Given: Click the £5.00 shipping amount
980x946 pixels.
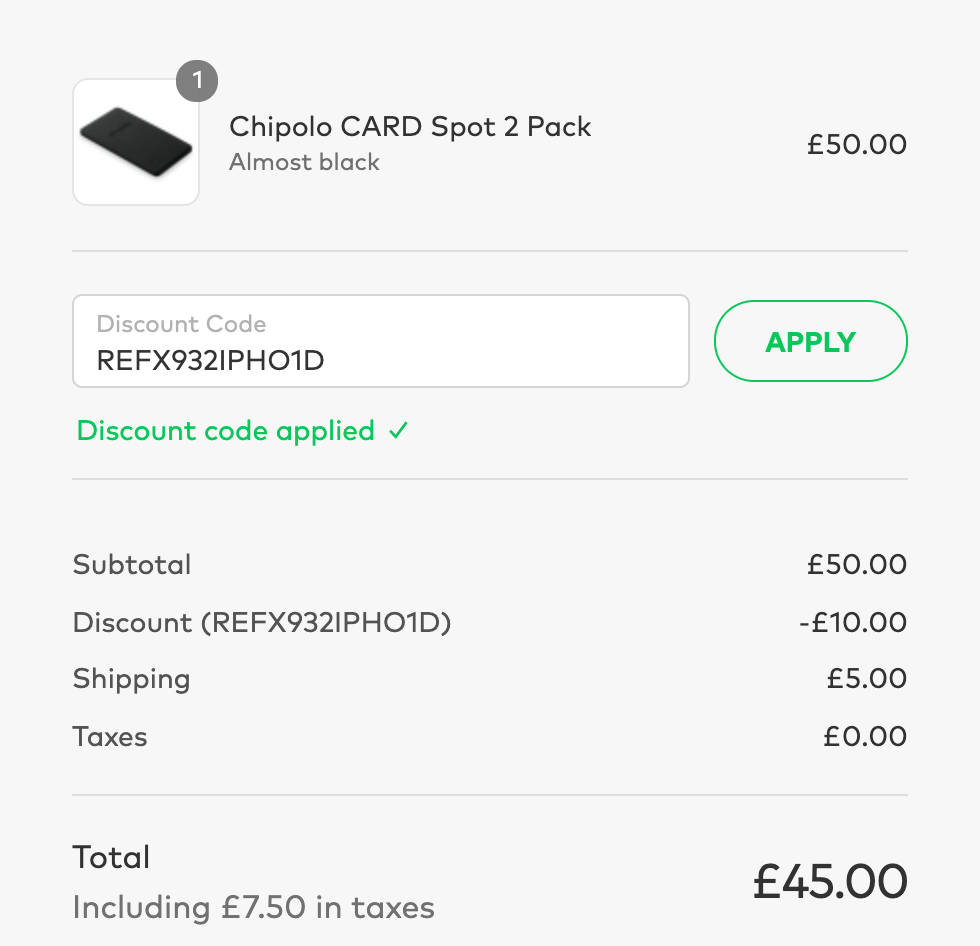Looking at the screenshot, I should [866, 679].
